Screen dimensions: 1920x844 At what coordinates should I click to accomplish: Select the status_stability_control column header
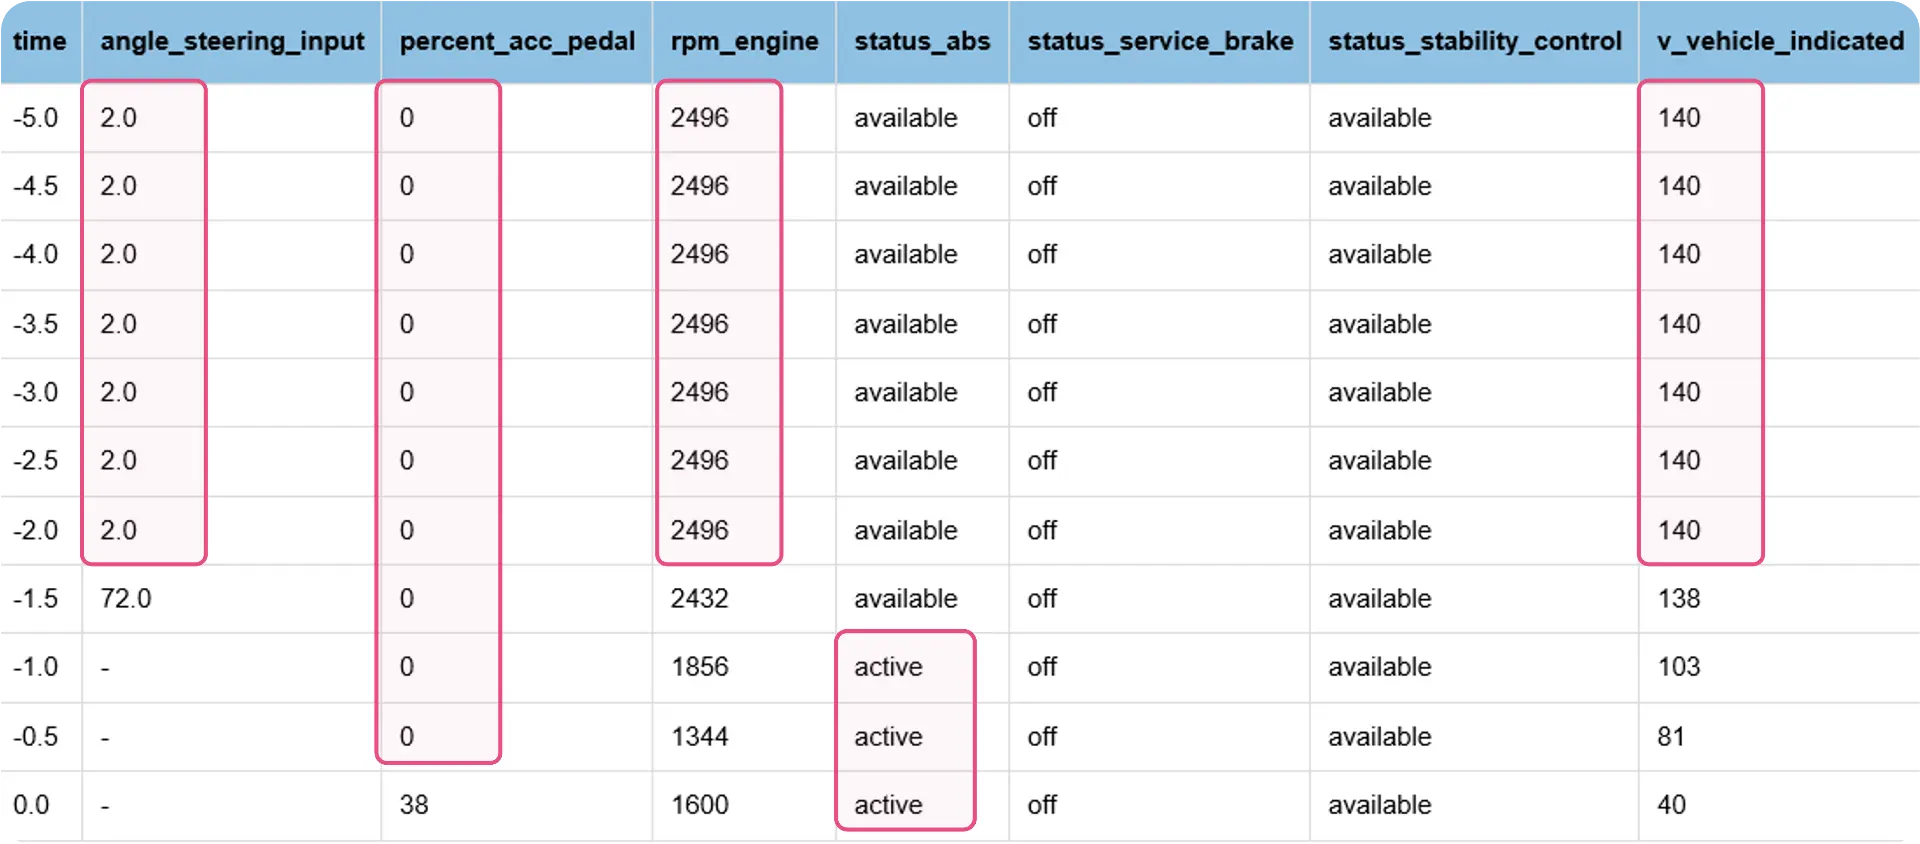click(x=1475, y=41)
